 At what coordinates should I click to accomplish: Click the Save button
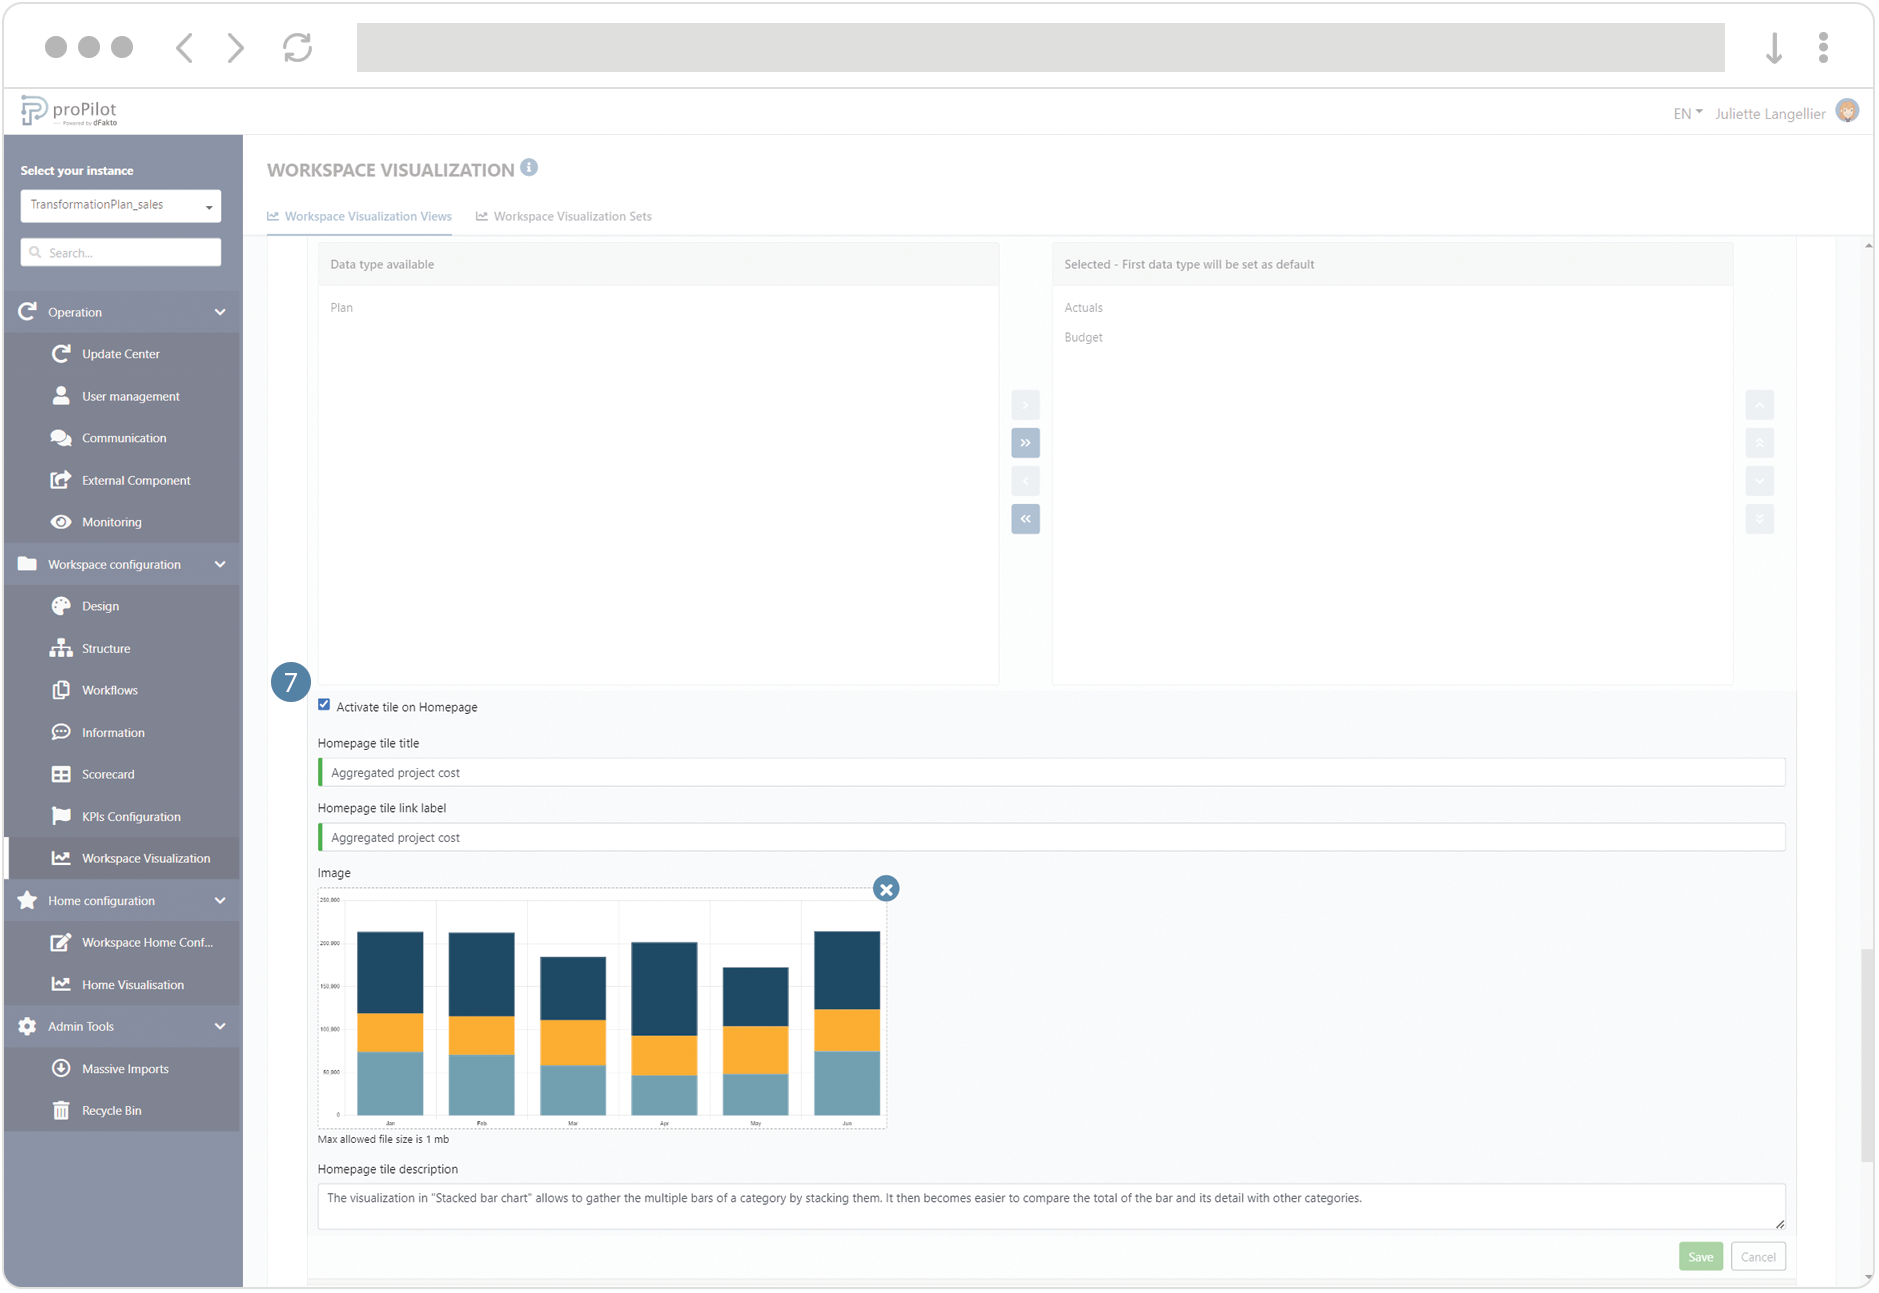coord(1701,1256)
